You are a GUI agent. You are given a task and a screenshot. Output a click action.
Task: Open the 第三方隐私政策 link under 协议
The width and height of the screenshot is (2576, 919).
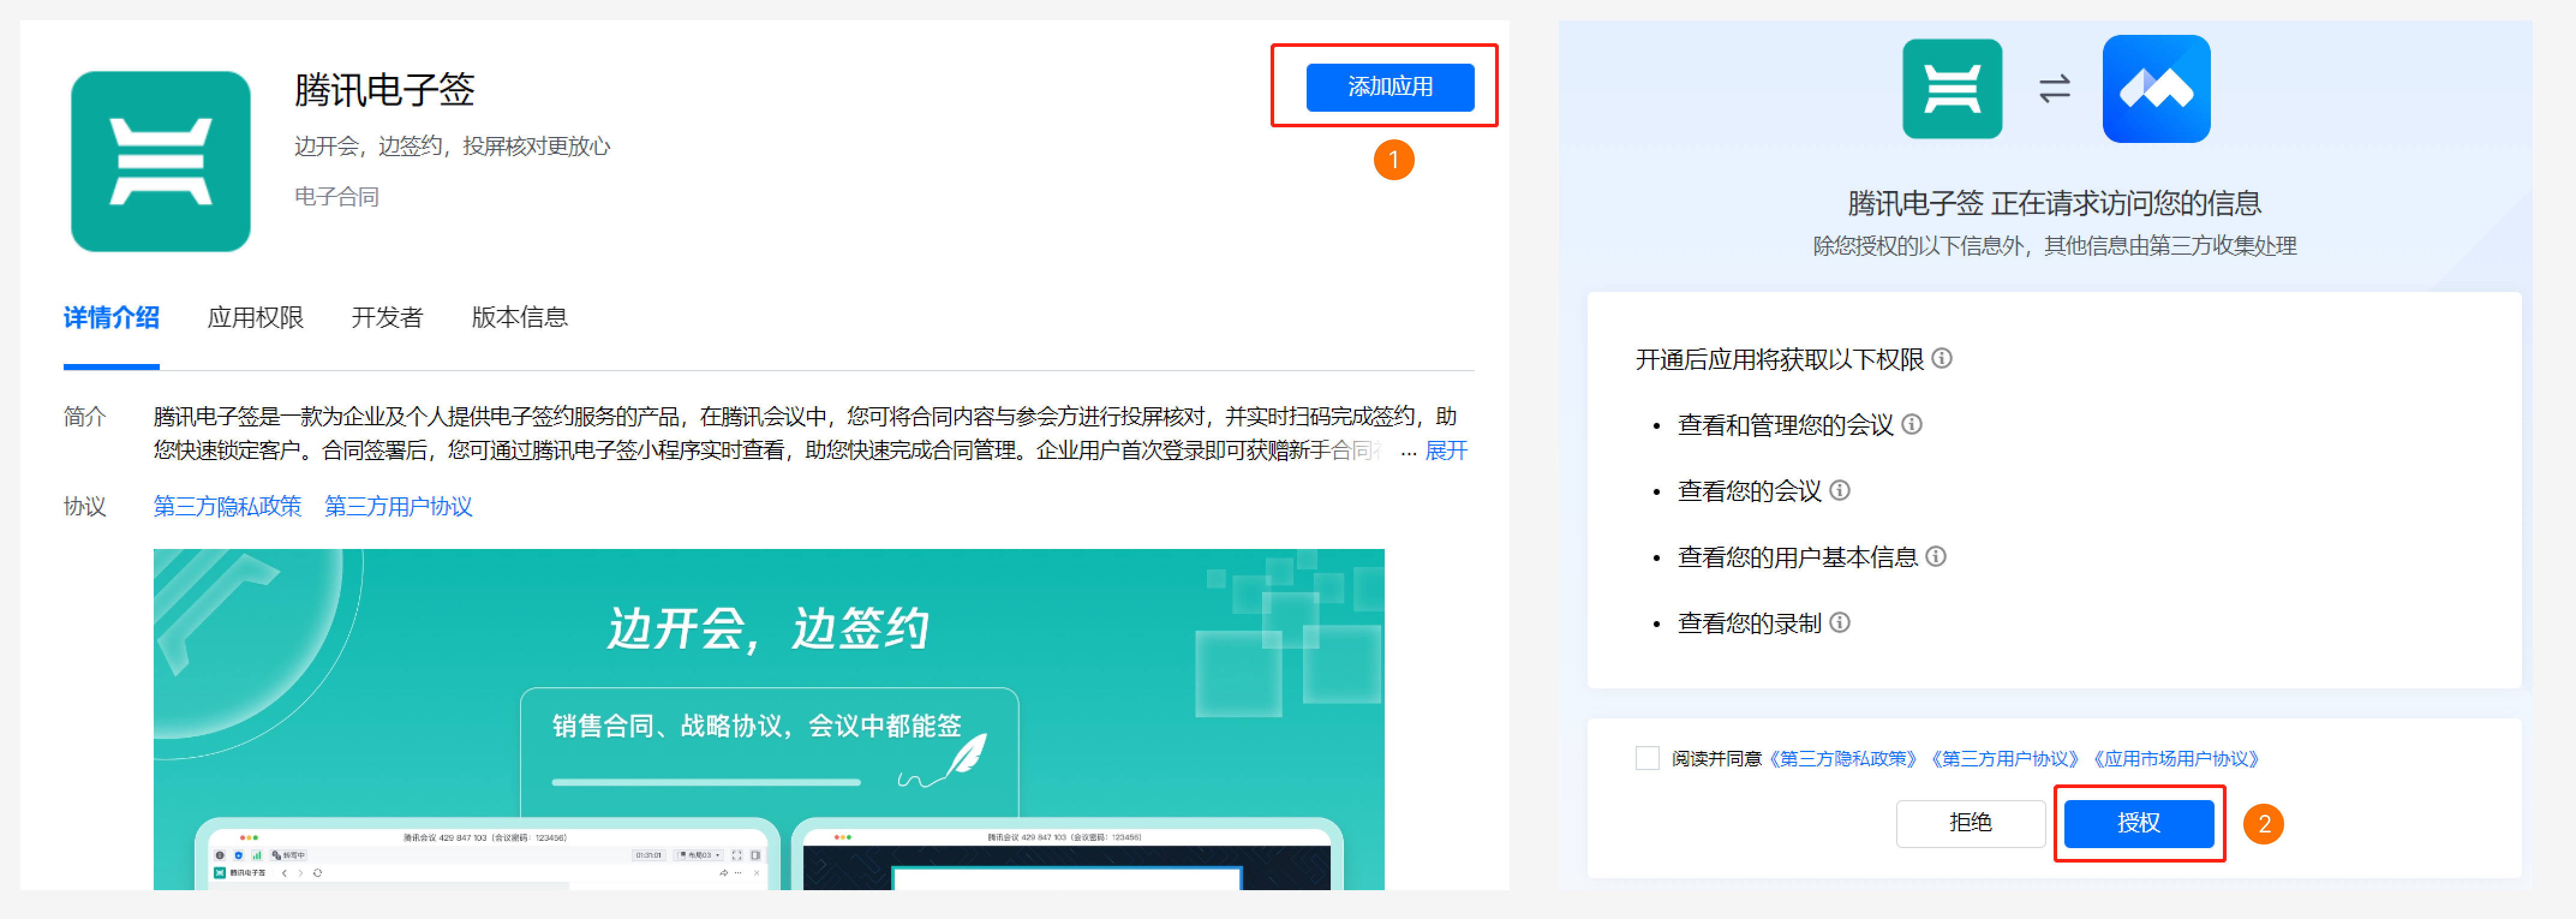pos(227,506)
